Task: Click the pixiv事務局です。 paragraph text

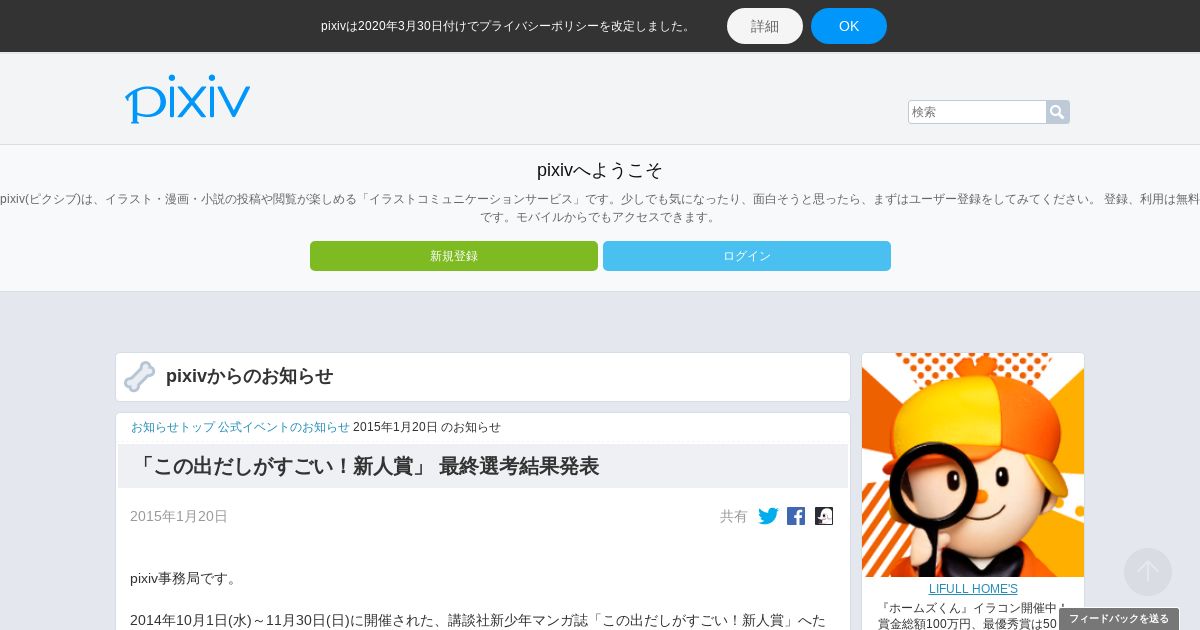Action: coord(185,578)
